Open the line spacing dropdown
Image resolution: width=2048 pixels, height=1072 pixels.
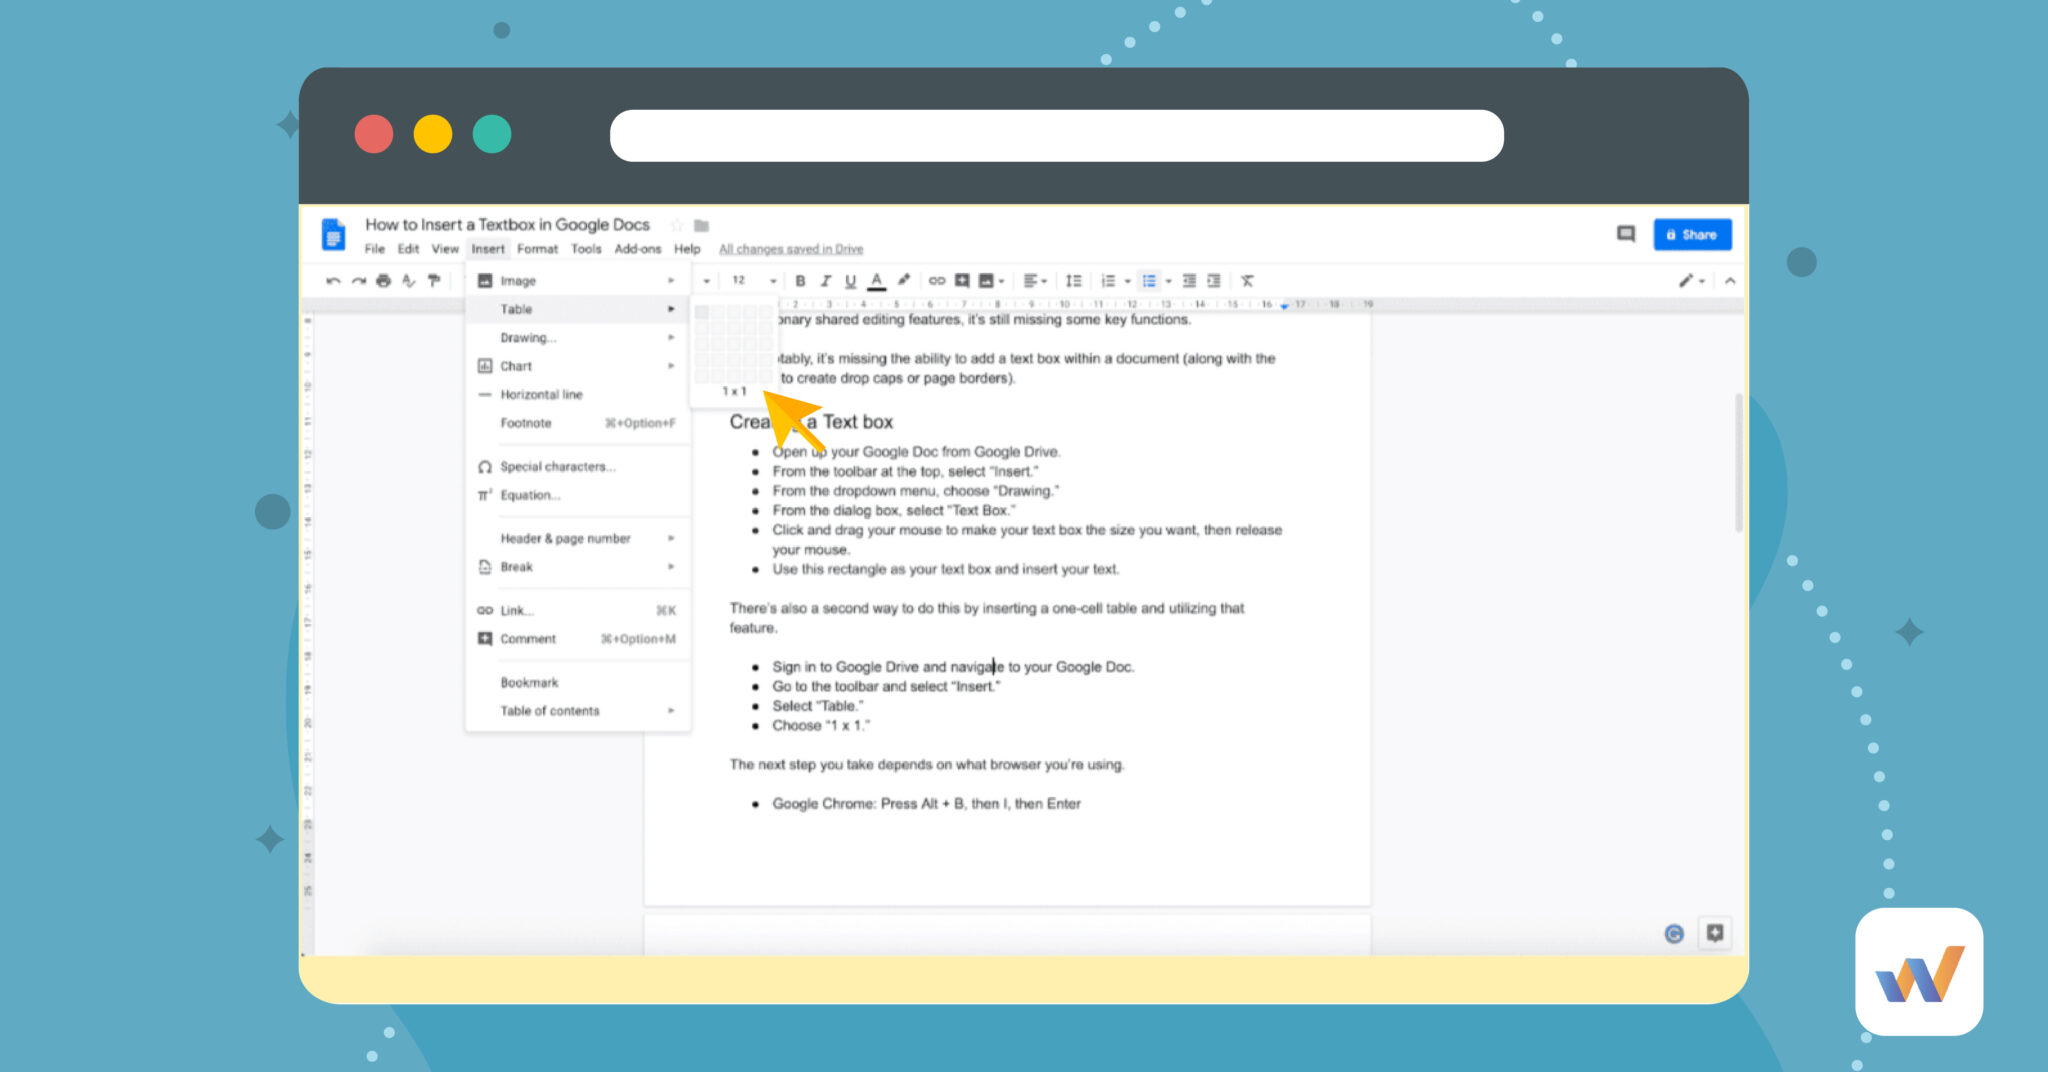[x=1073, y=281]
